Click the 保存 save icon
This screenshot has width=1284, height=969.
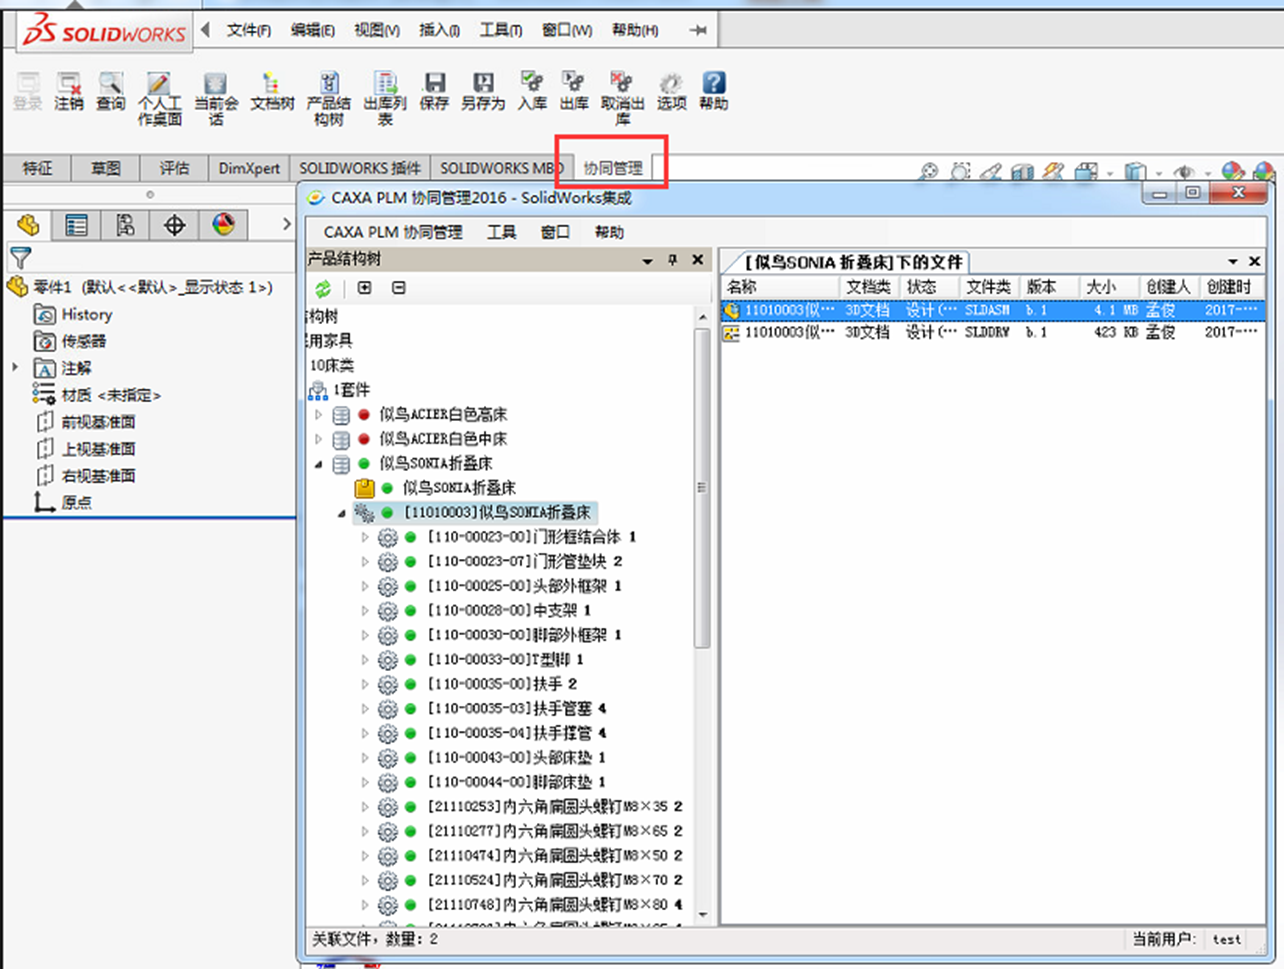[434, 91]
